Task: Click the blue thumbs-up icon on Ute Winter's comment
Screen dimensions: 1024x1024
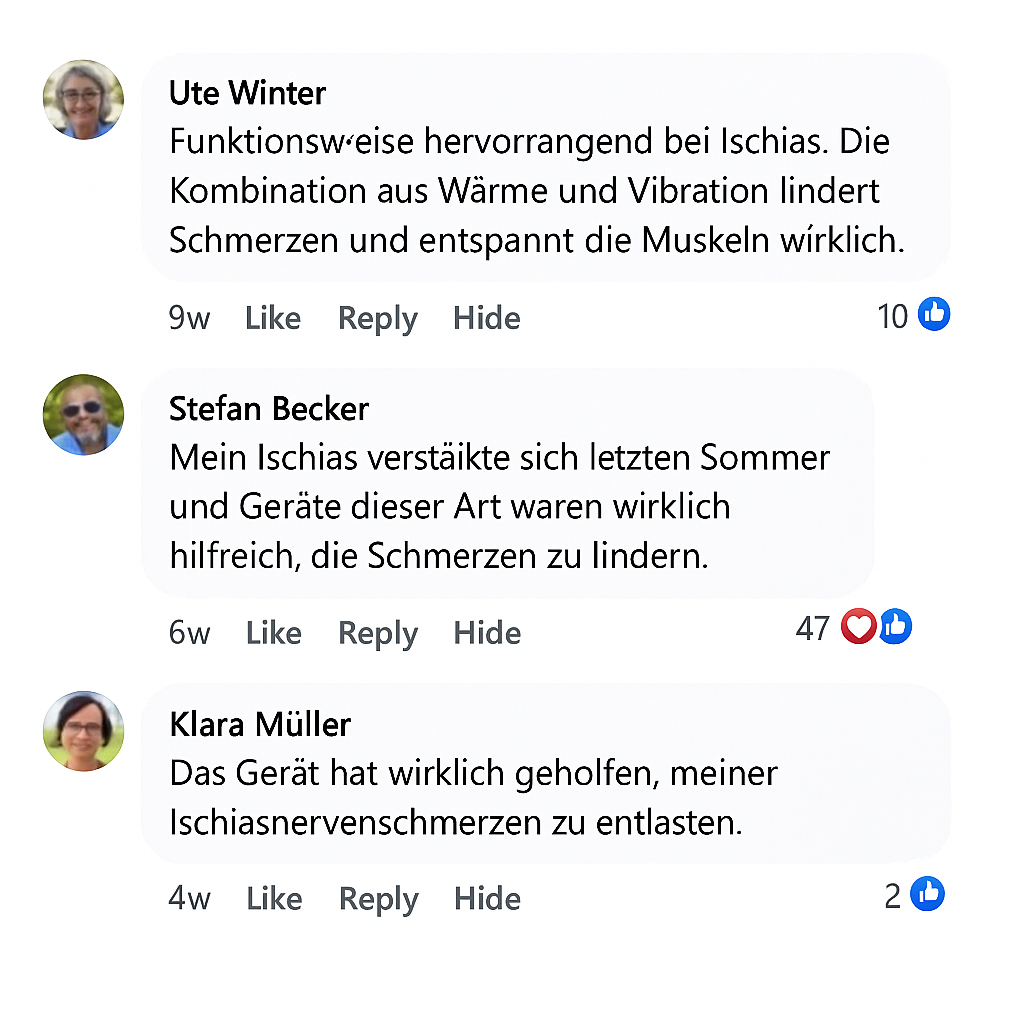Action: pyautogui.click(x=934, y=314)
